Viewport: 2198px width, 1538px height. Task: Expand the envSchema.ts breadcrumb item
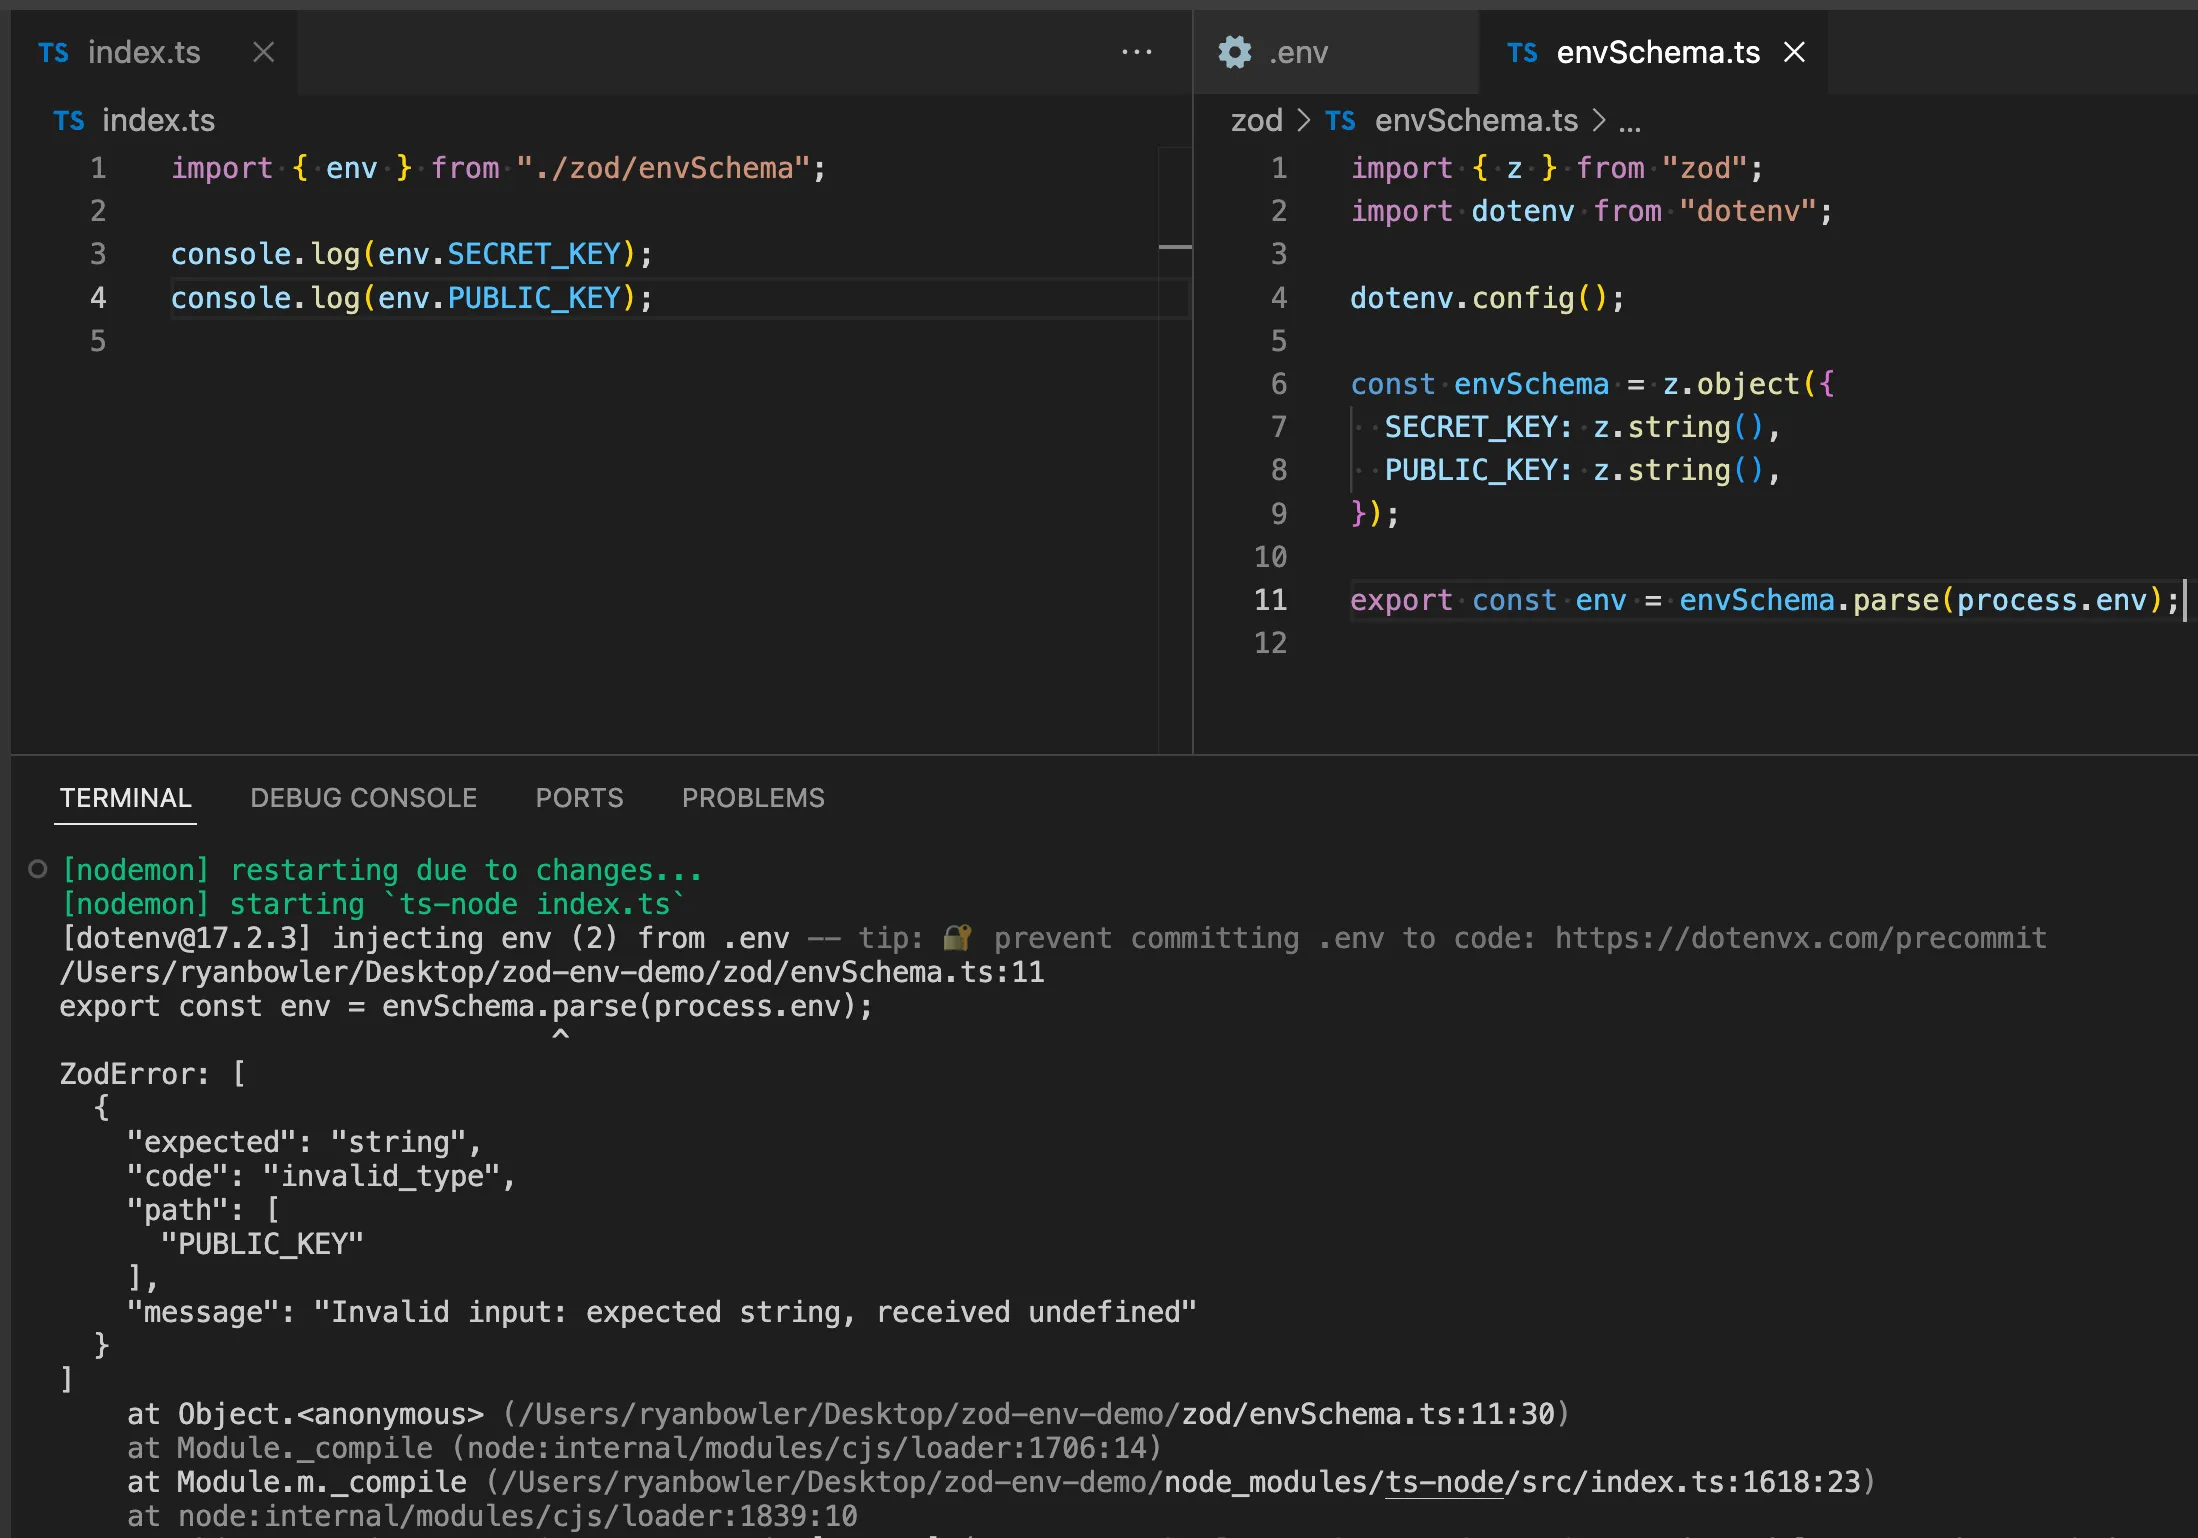pyautogui.click(x=1475, y=121)
